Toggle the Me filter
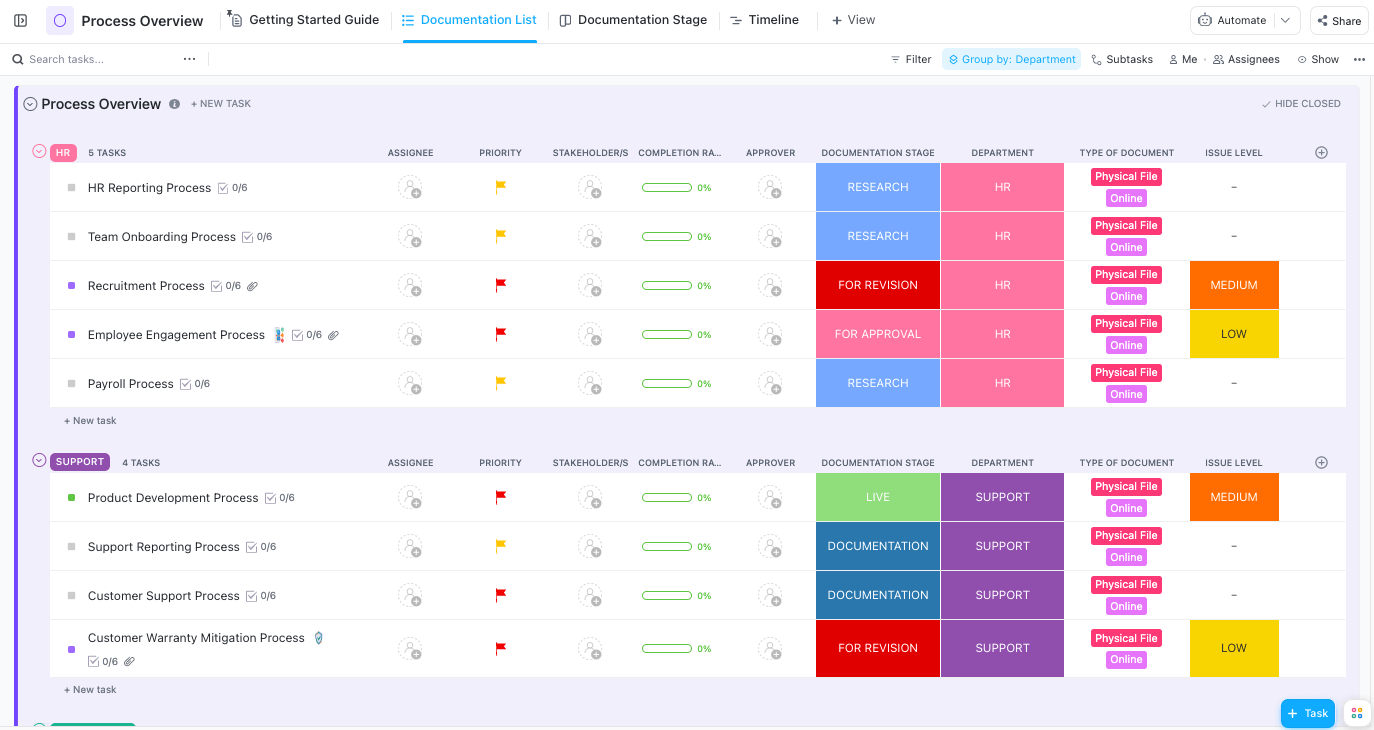Viewport: 1374px width, 730px height. [x=1182, y=60]
